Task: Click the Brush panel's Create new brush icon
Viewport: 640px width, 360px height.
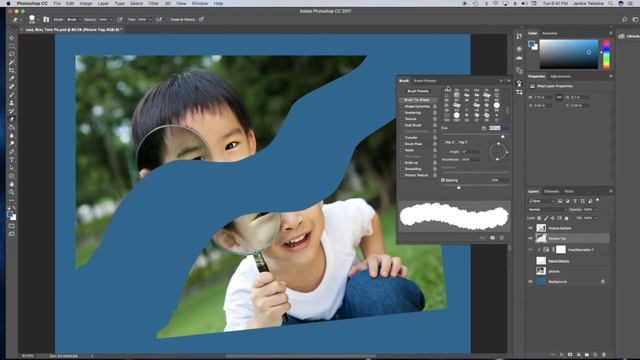Action: point(502,238)
